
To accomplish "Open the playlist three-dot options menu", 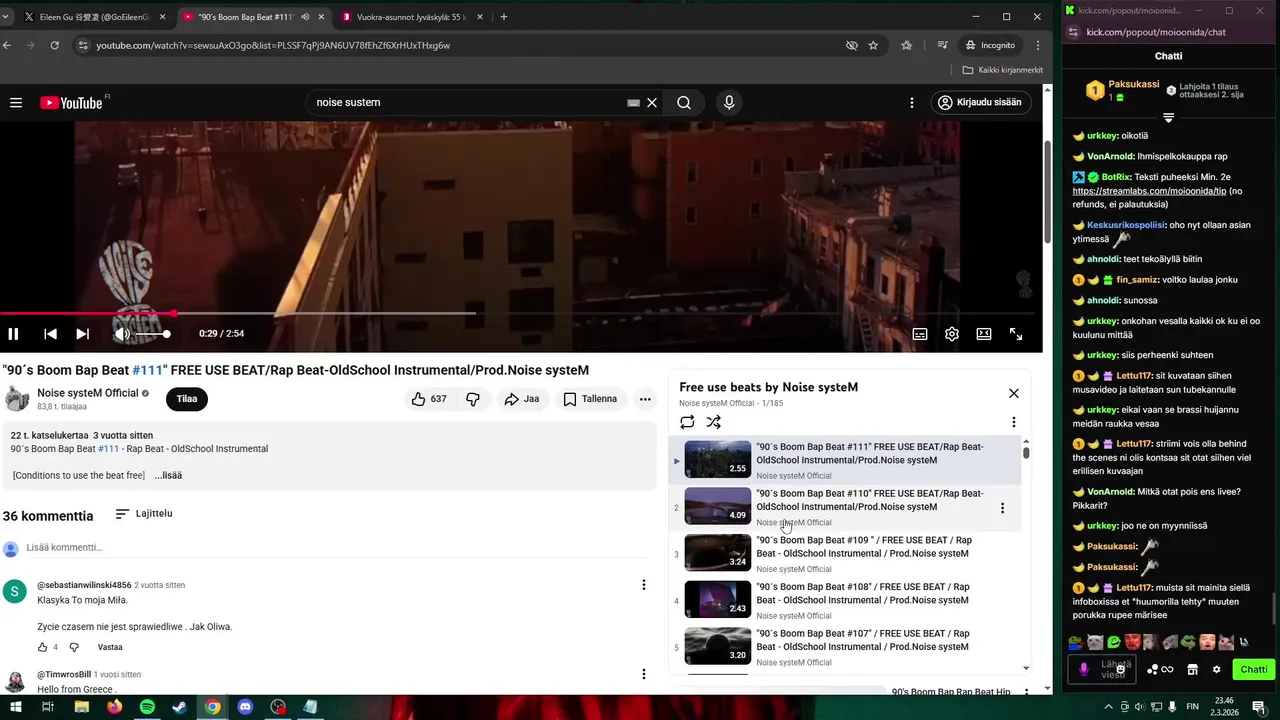I will coord(1013,422).
